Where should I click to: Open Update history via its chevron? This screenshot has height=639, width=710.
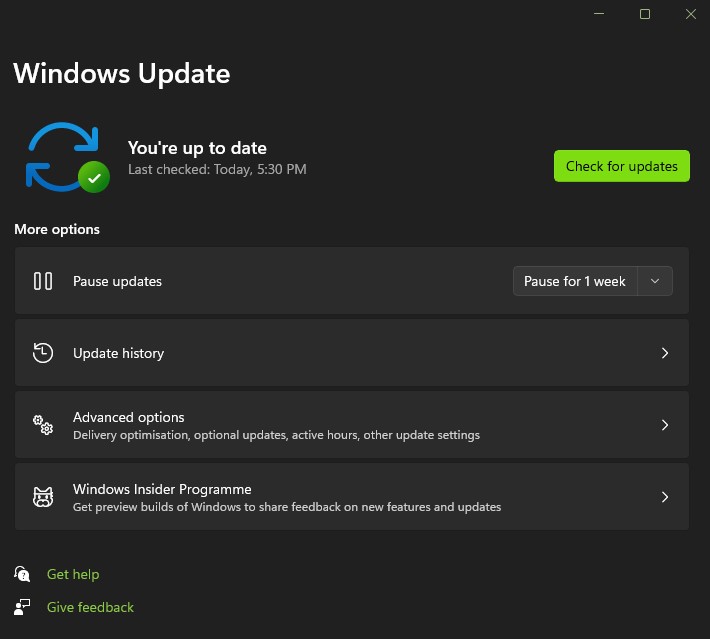point(665,353)
